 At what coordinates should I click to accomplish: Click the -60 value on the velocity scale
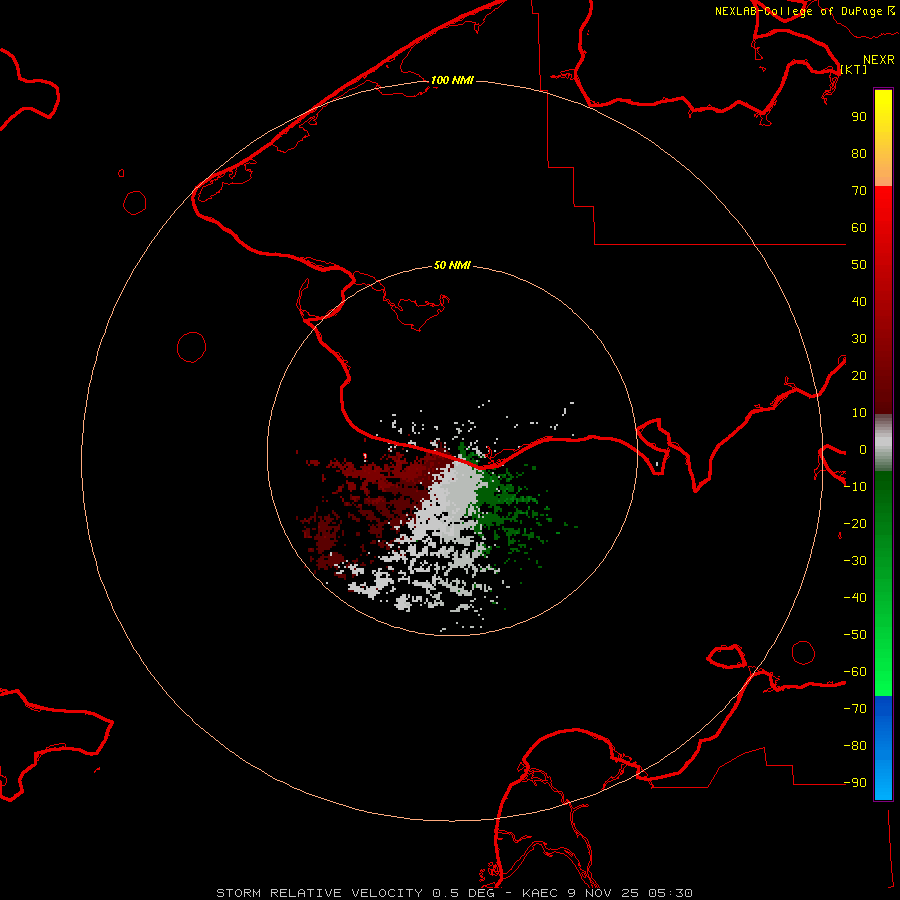click(x=855, y=672)
